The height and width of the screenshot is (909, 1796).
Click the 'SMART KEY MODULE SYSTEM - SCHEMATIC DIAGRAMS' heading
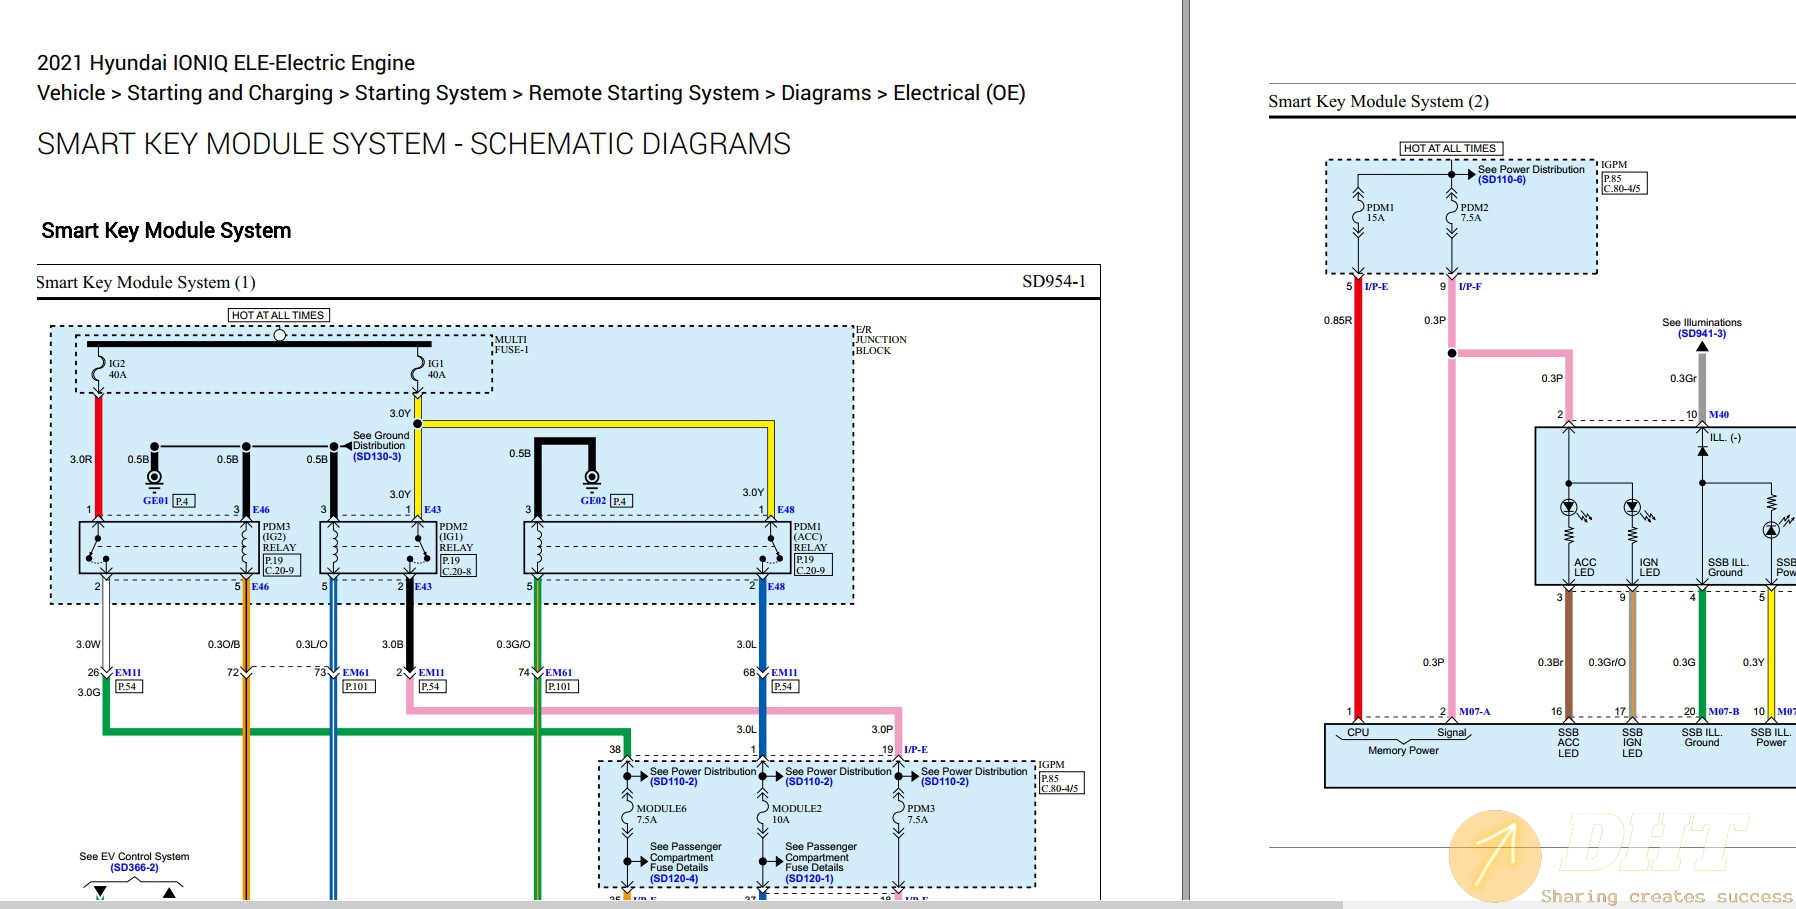414,144
